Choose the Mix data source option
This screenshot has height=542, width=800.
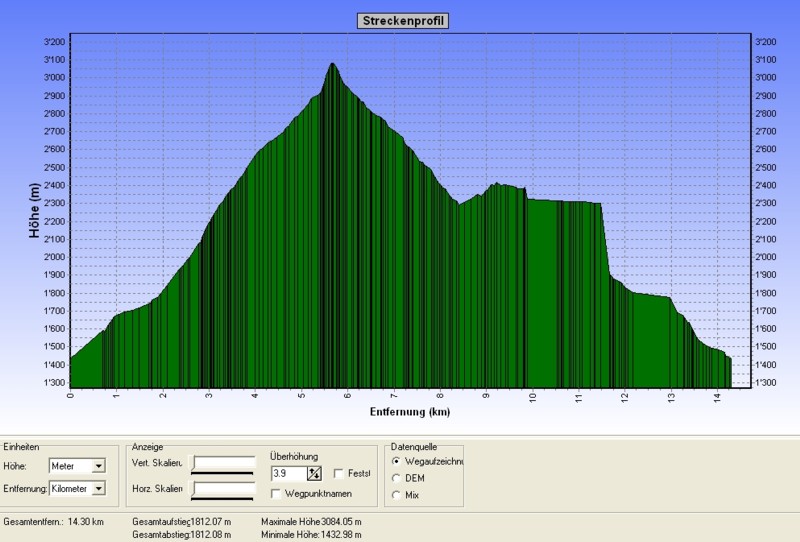point(399,495)
